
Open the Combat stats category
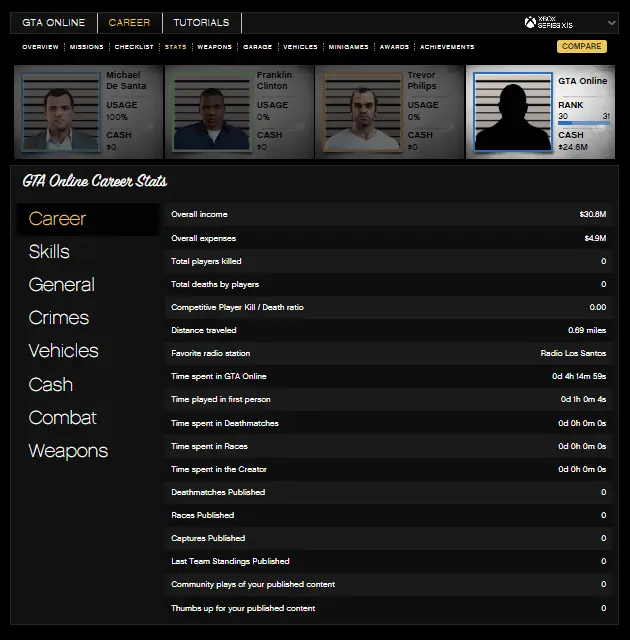62,418
